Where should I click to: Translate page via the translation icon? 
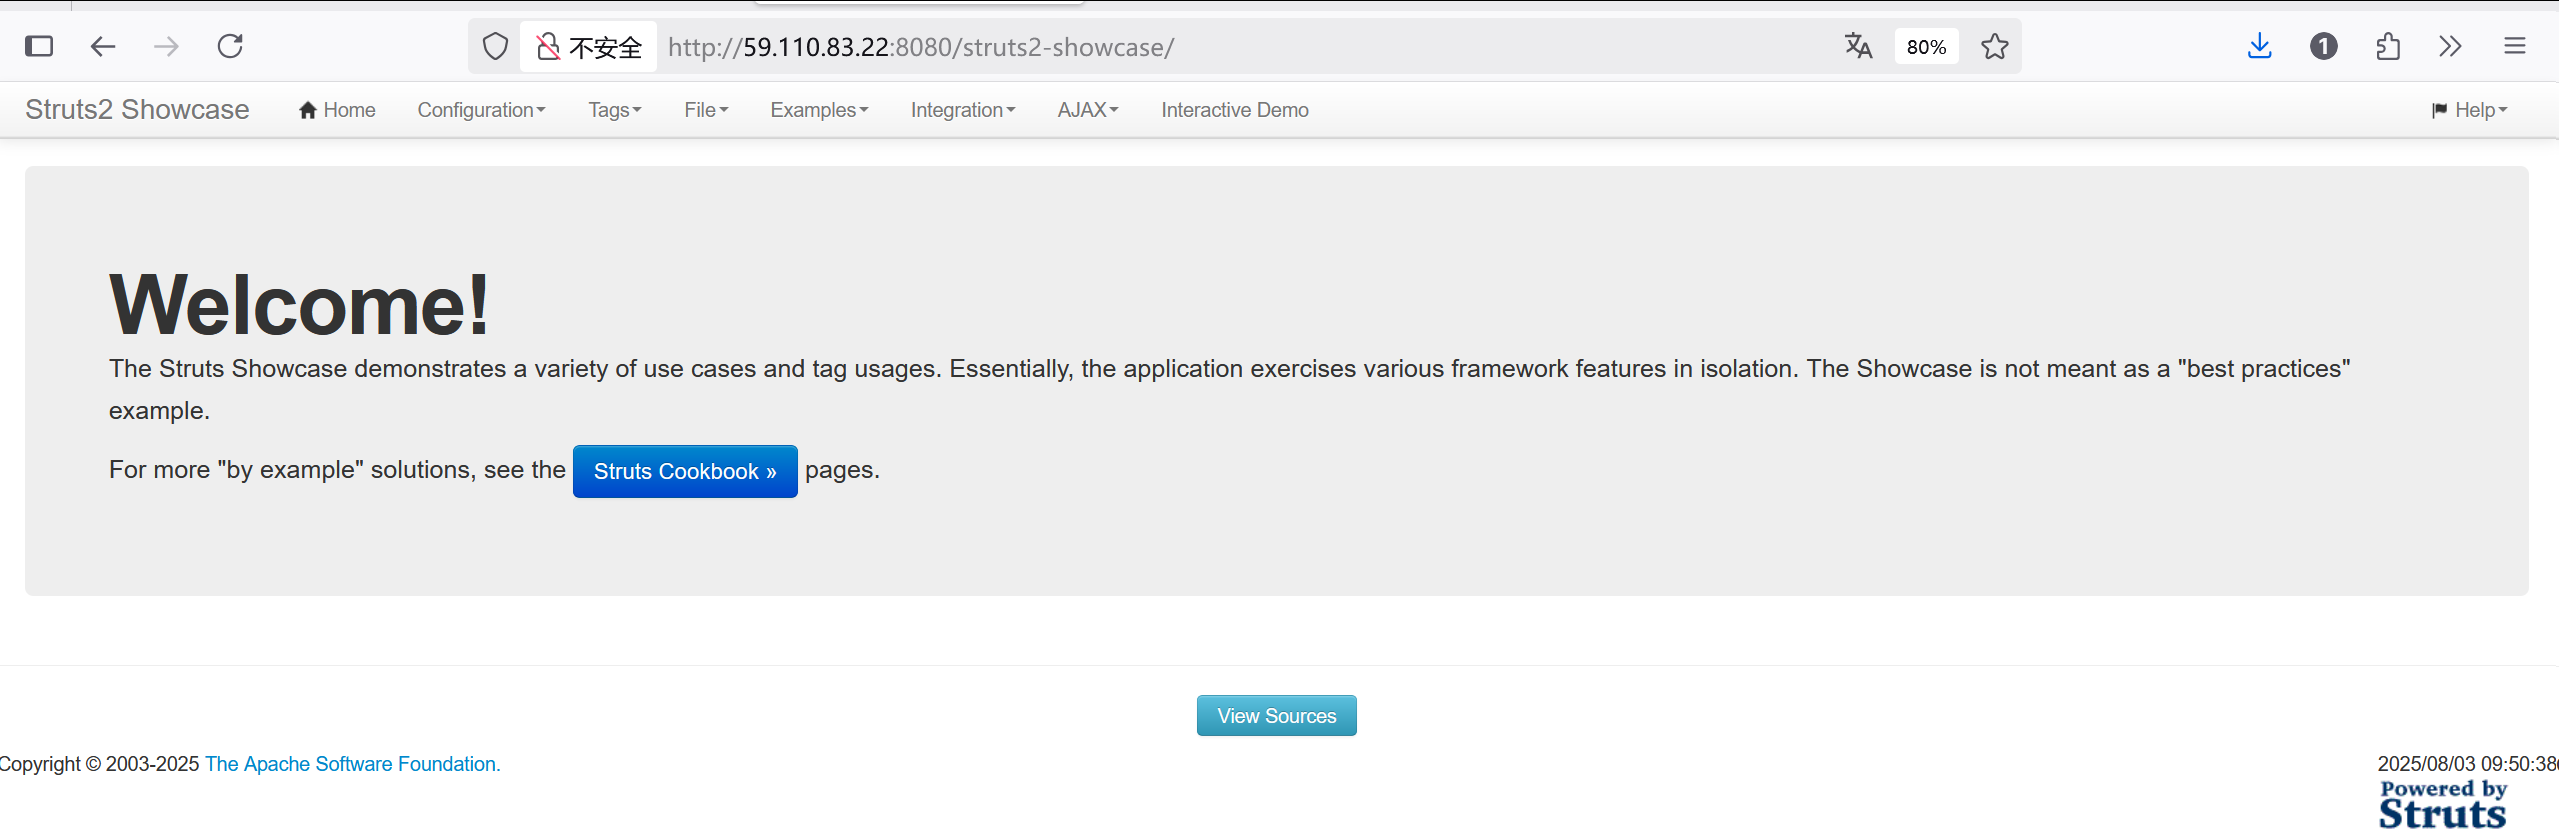pyautogui.click(x=1859, y=46)
